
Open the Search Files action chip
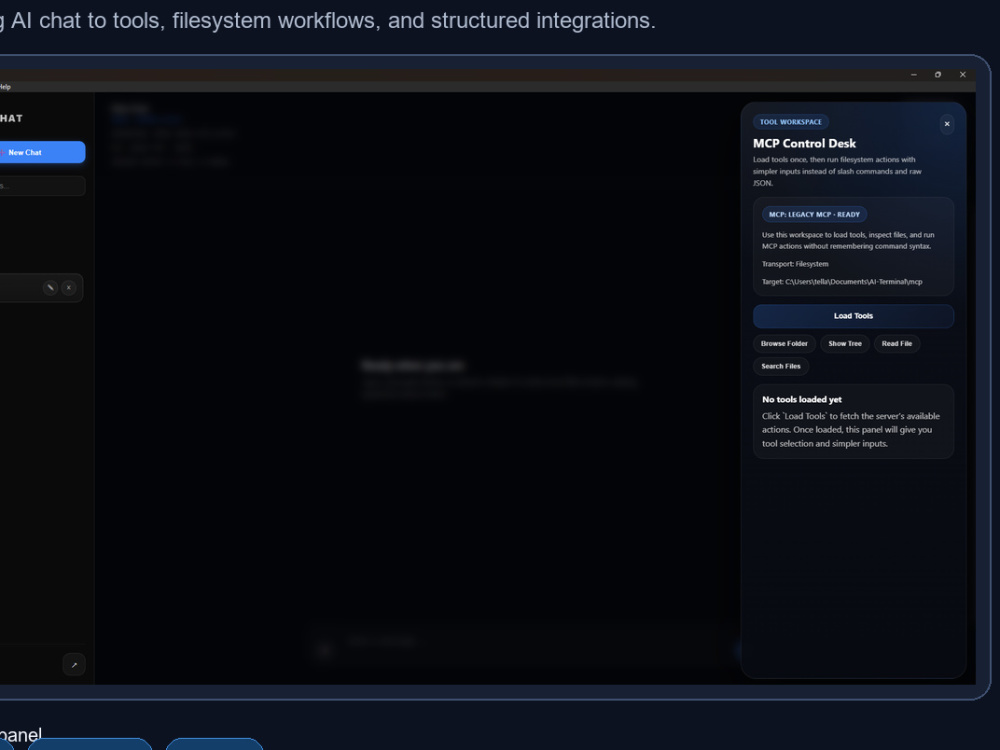pos(781,366)
